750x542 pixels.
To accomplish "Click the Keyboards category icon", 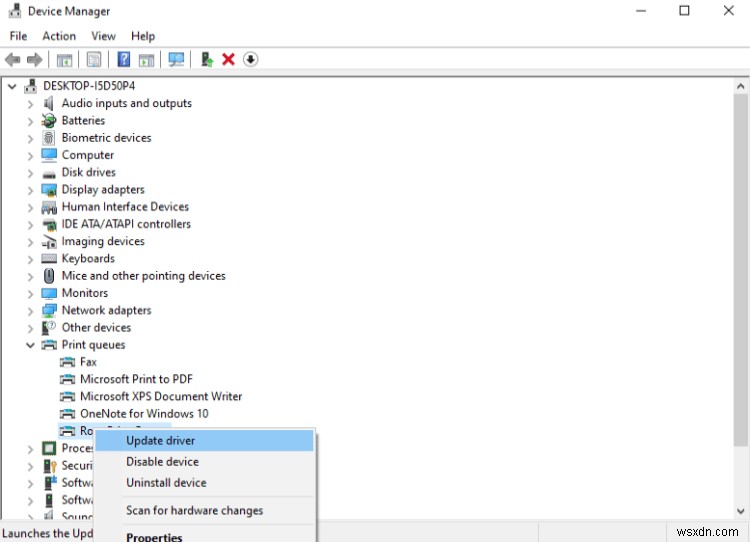I will coord(49,259).
